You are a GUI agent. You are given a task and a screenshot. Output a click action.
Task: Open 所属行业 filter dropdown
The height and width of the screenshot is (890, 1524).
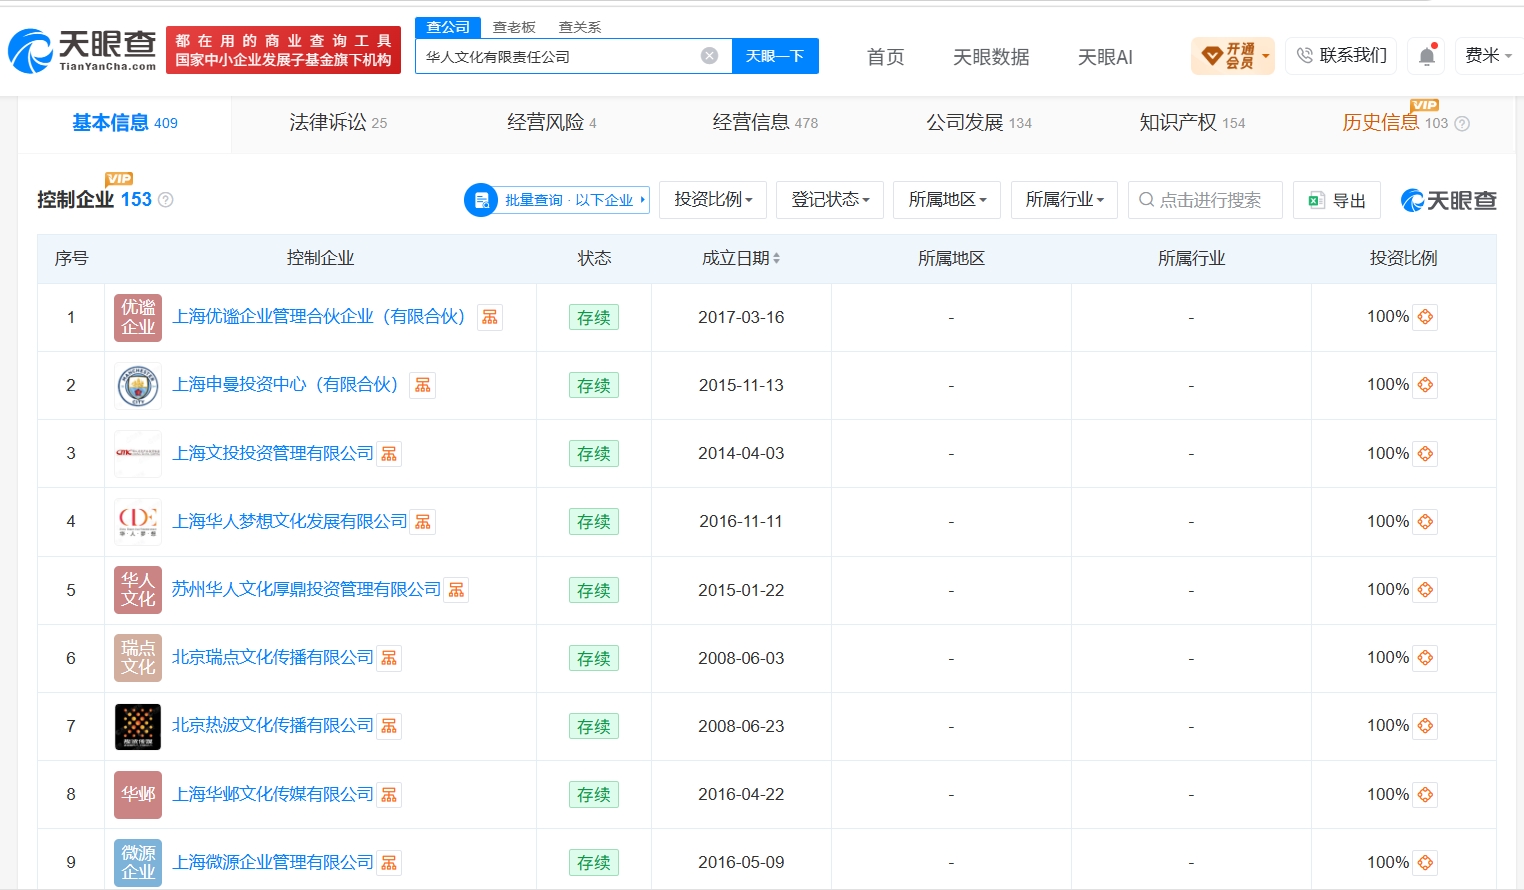coord(1064,200)
